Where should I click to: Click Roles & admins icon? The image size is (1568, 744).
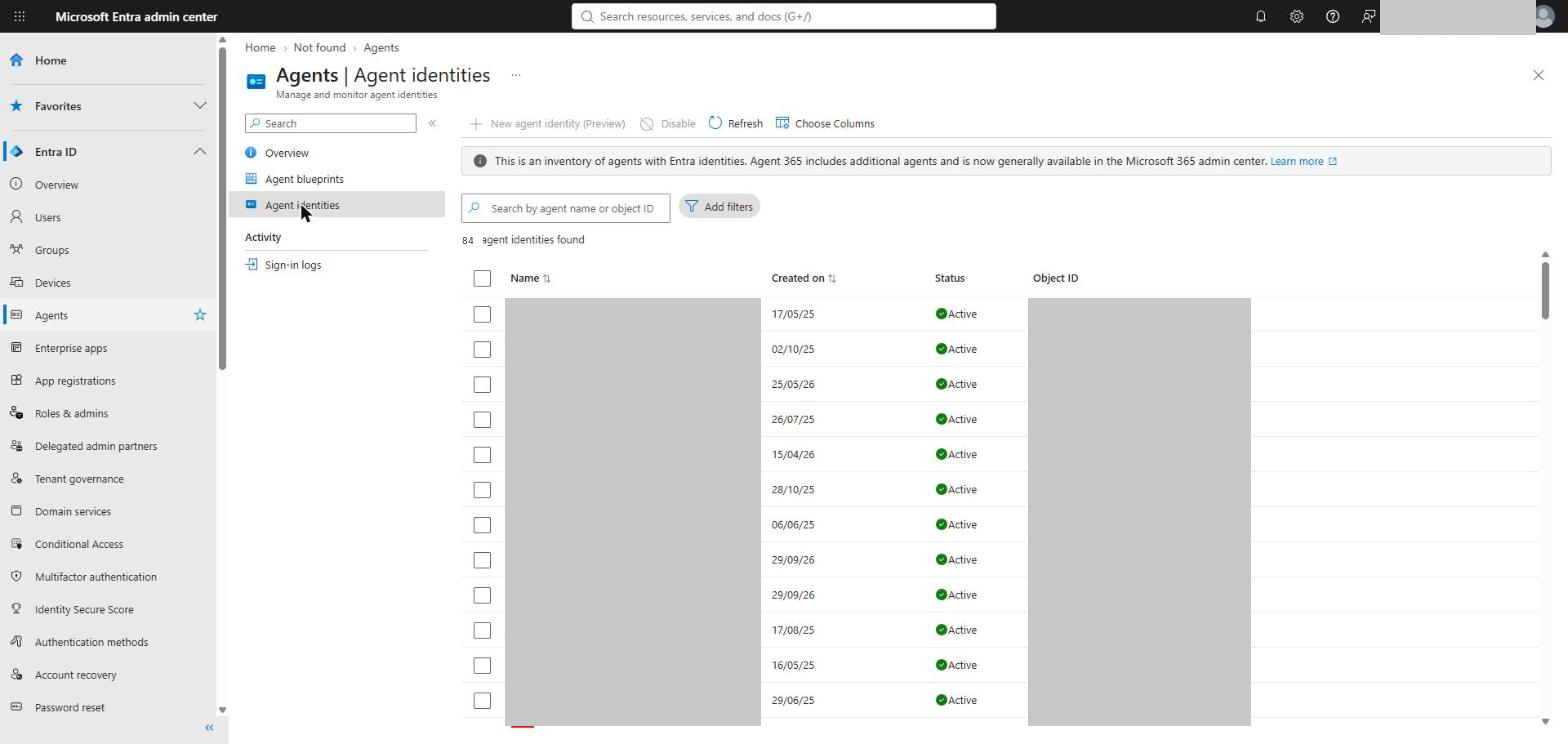coord(16,413)
